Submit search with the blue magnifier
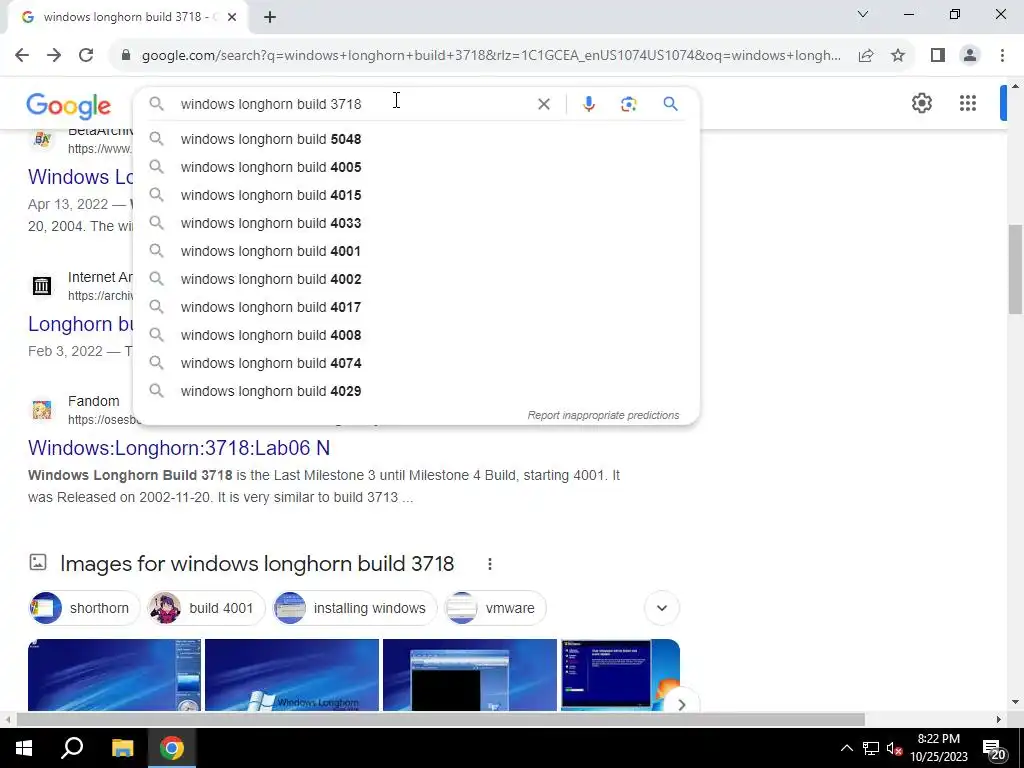The image size is (1024, 768). click(x=671, y=104)
